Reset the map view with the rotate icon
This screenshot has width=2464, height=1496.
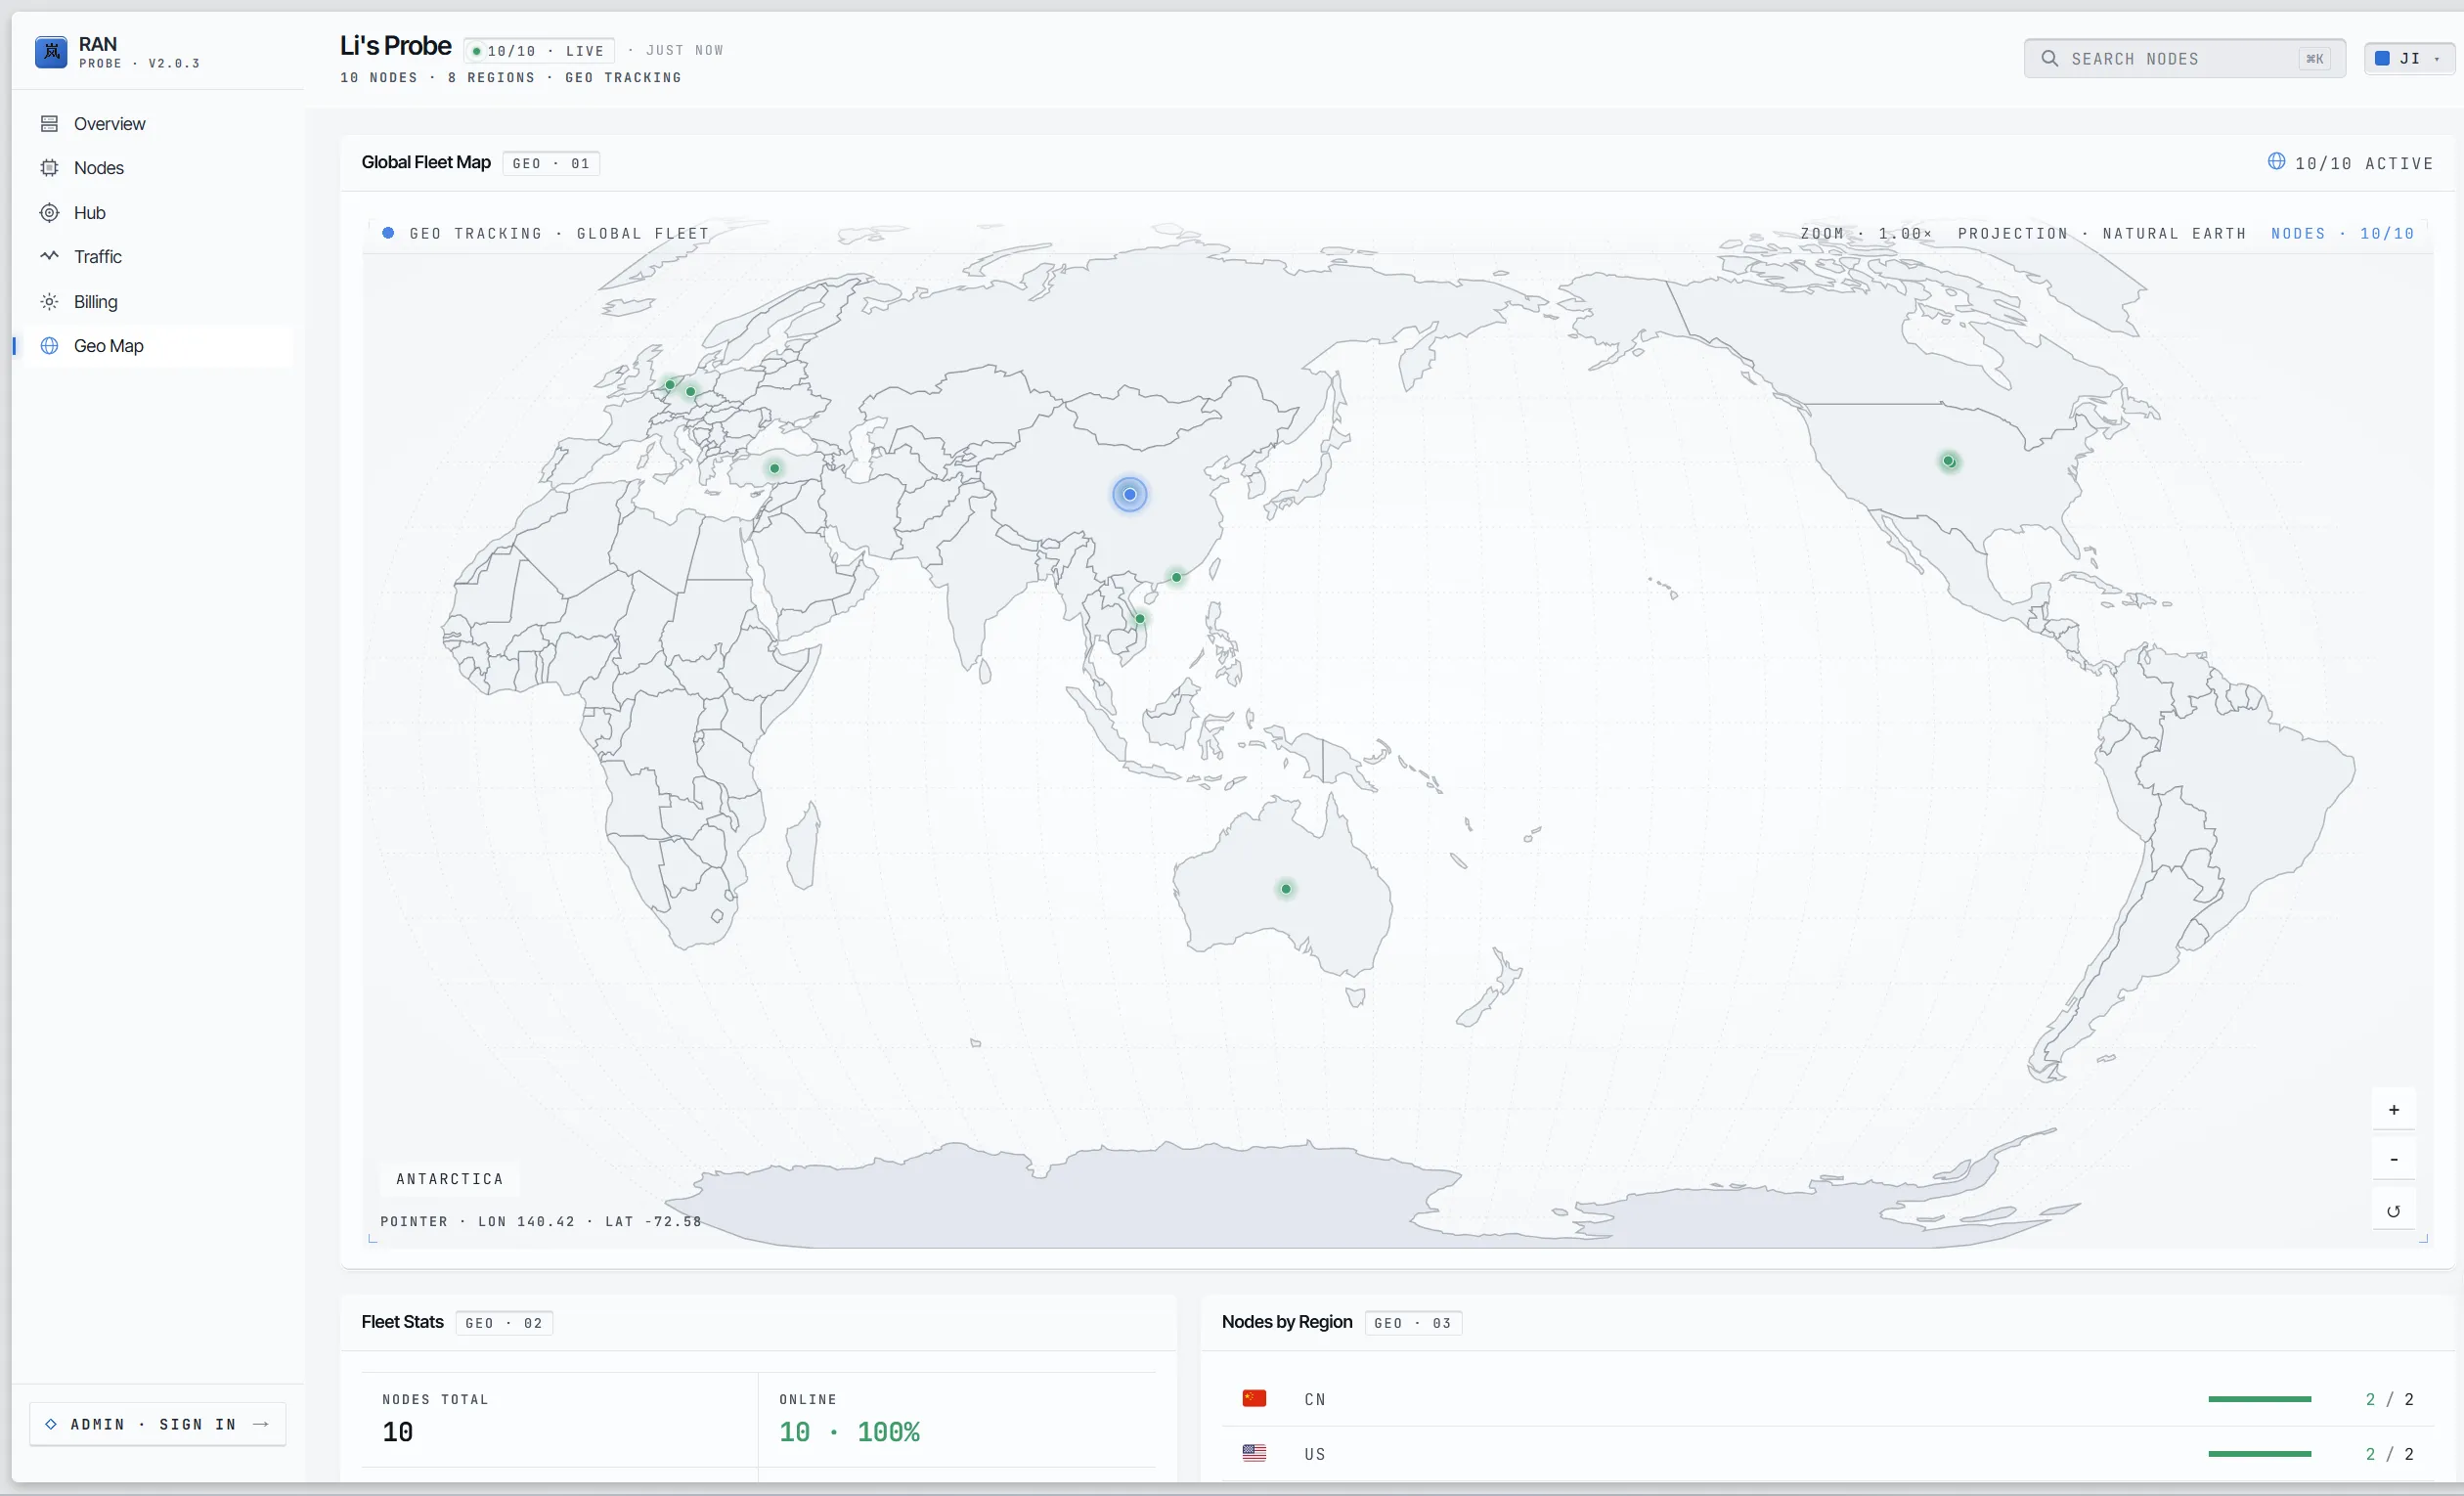coord(2394,1211)
